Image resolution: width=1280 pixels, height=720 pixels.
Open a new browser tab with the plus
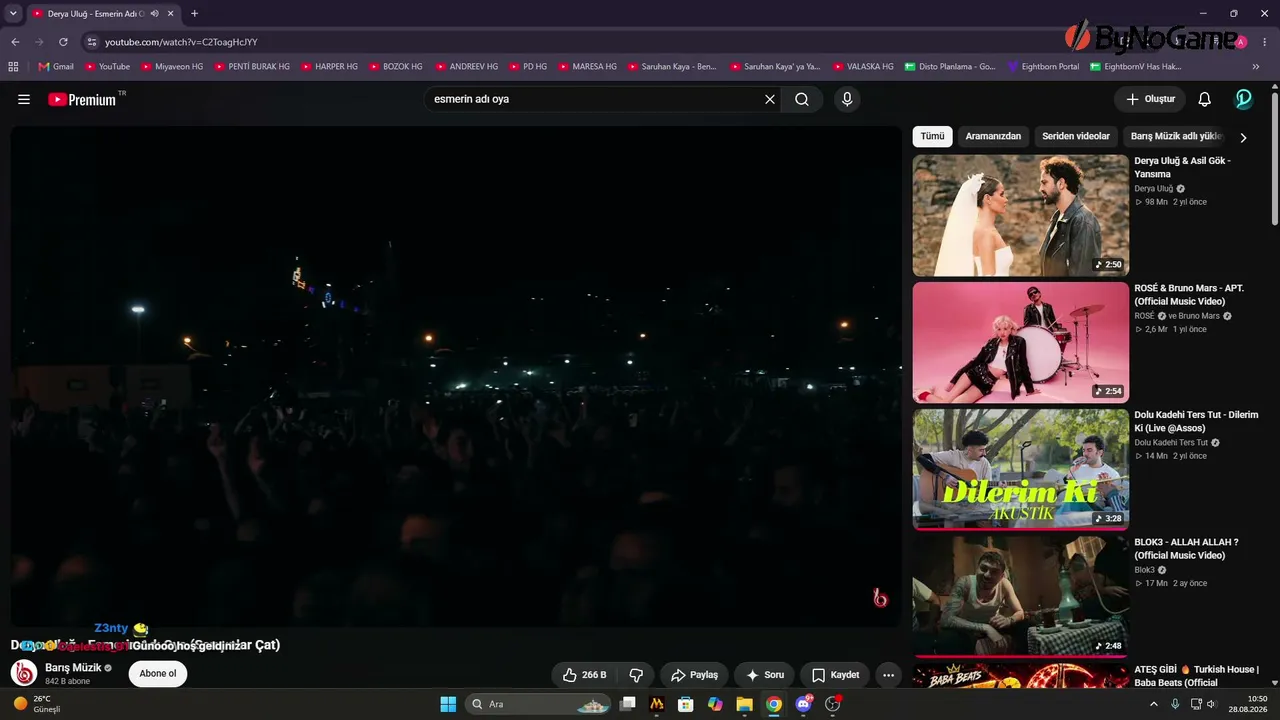click(194, 13)
